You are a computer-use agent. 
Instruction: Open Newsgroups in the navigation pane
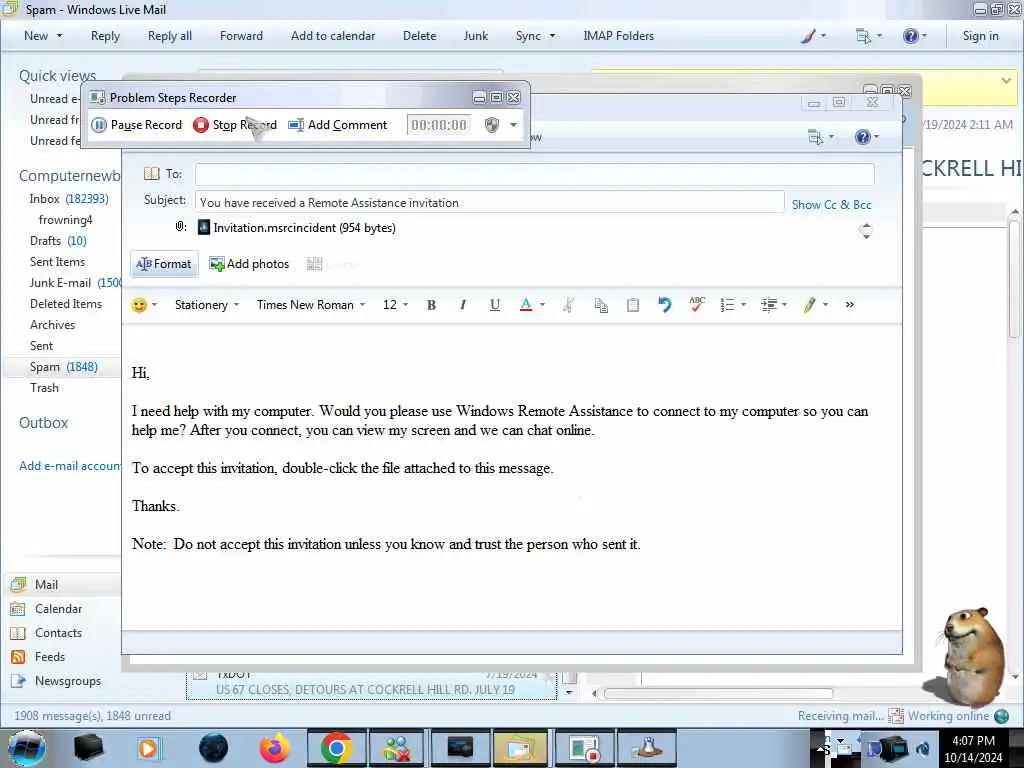pos(68,681)
